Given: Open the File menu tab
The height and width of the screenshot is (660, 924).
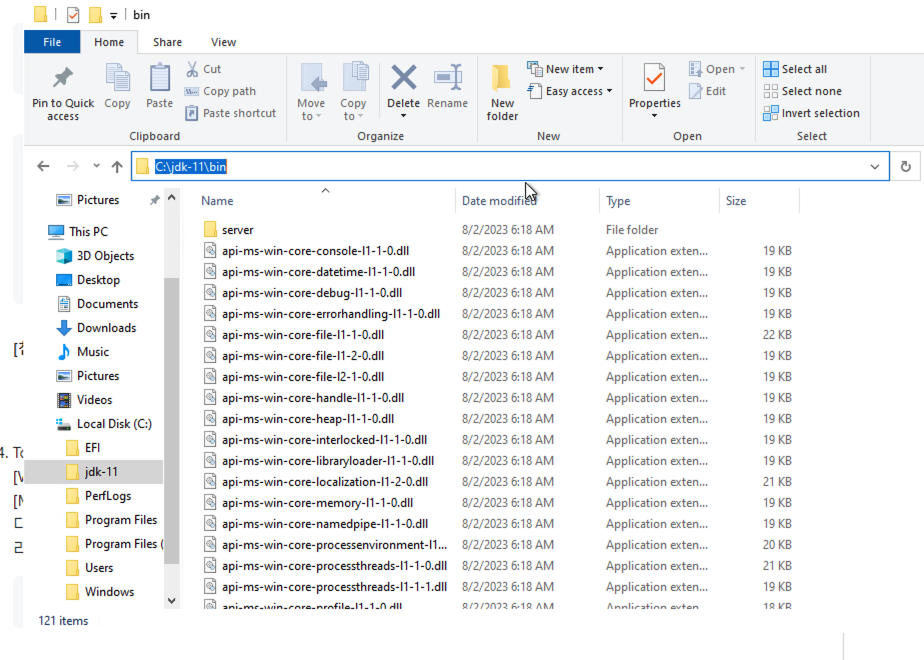Looking at the screenshot, I should pyautogui.click(x=52, y=42).
